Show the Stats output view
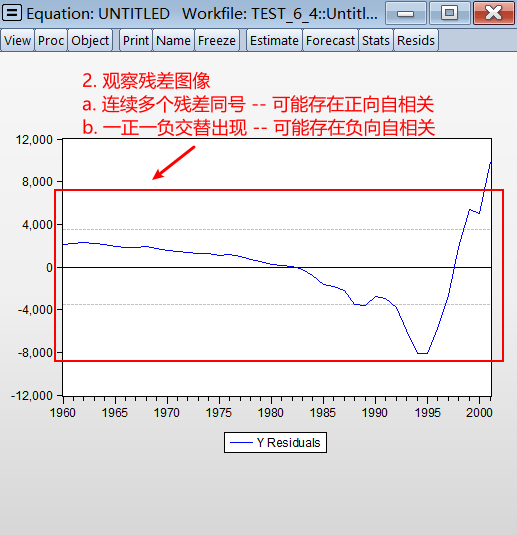Image resolution: width=517 pixels, height=535 pixels. (376, 41)
